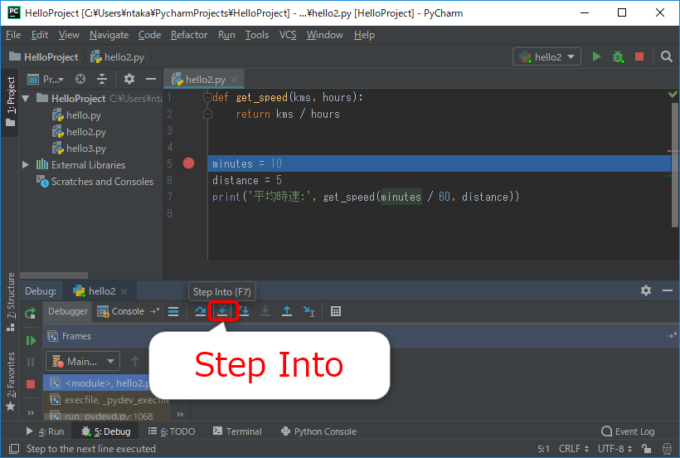The width and height of the screenshot is (680, 458).
Task: Click the Step Out debugger icon
Action: pos(287,311)
